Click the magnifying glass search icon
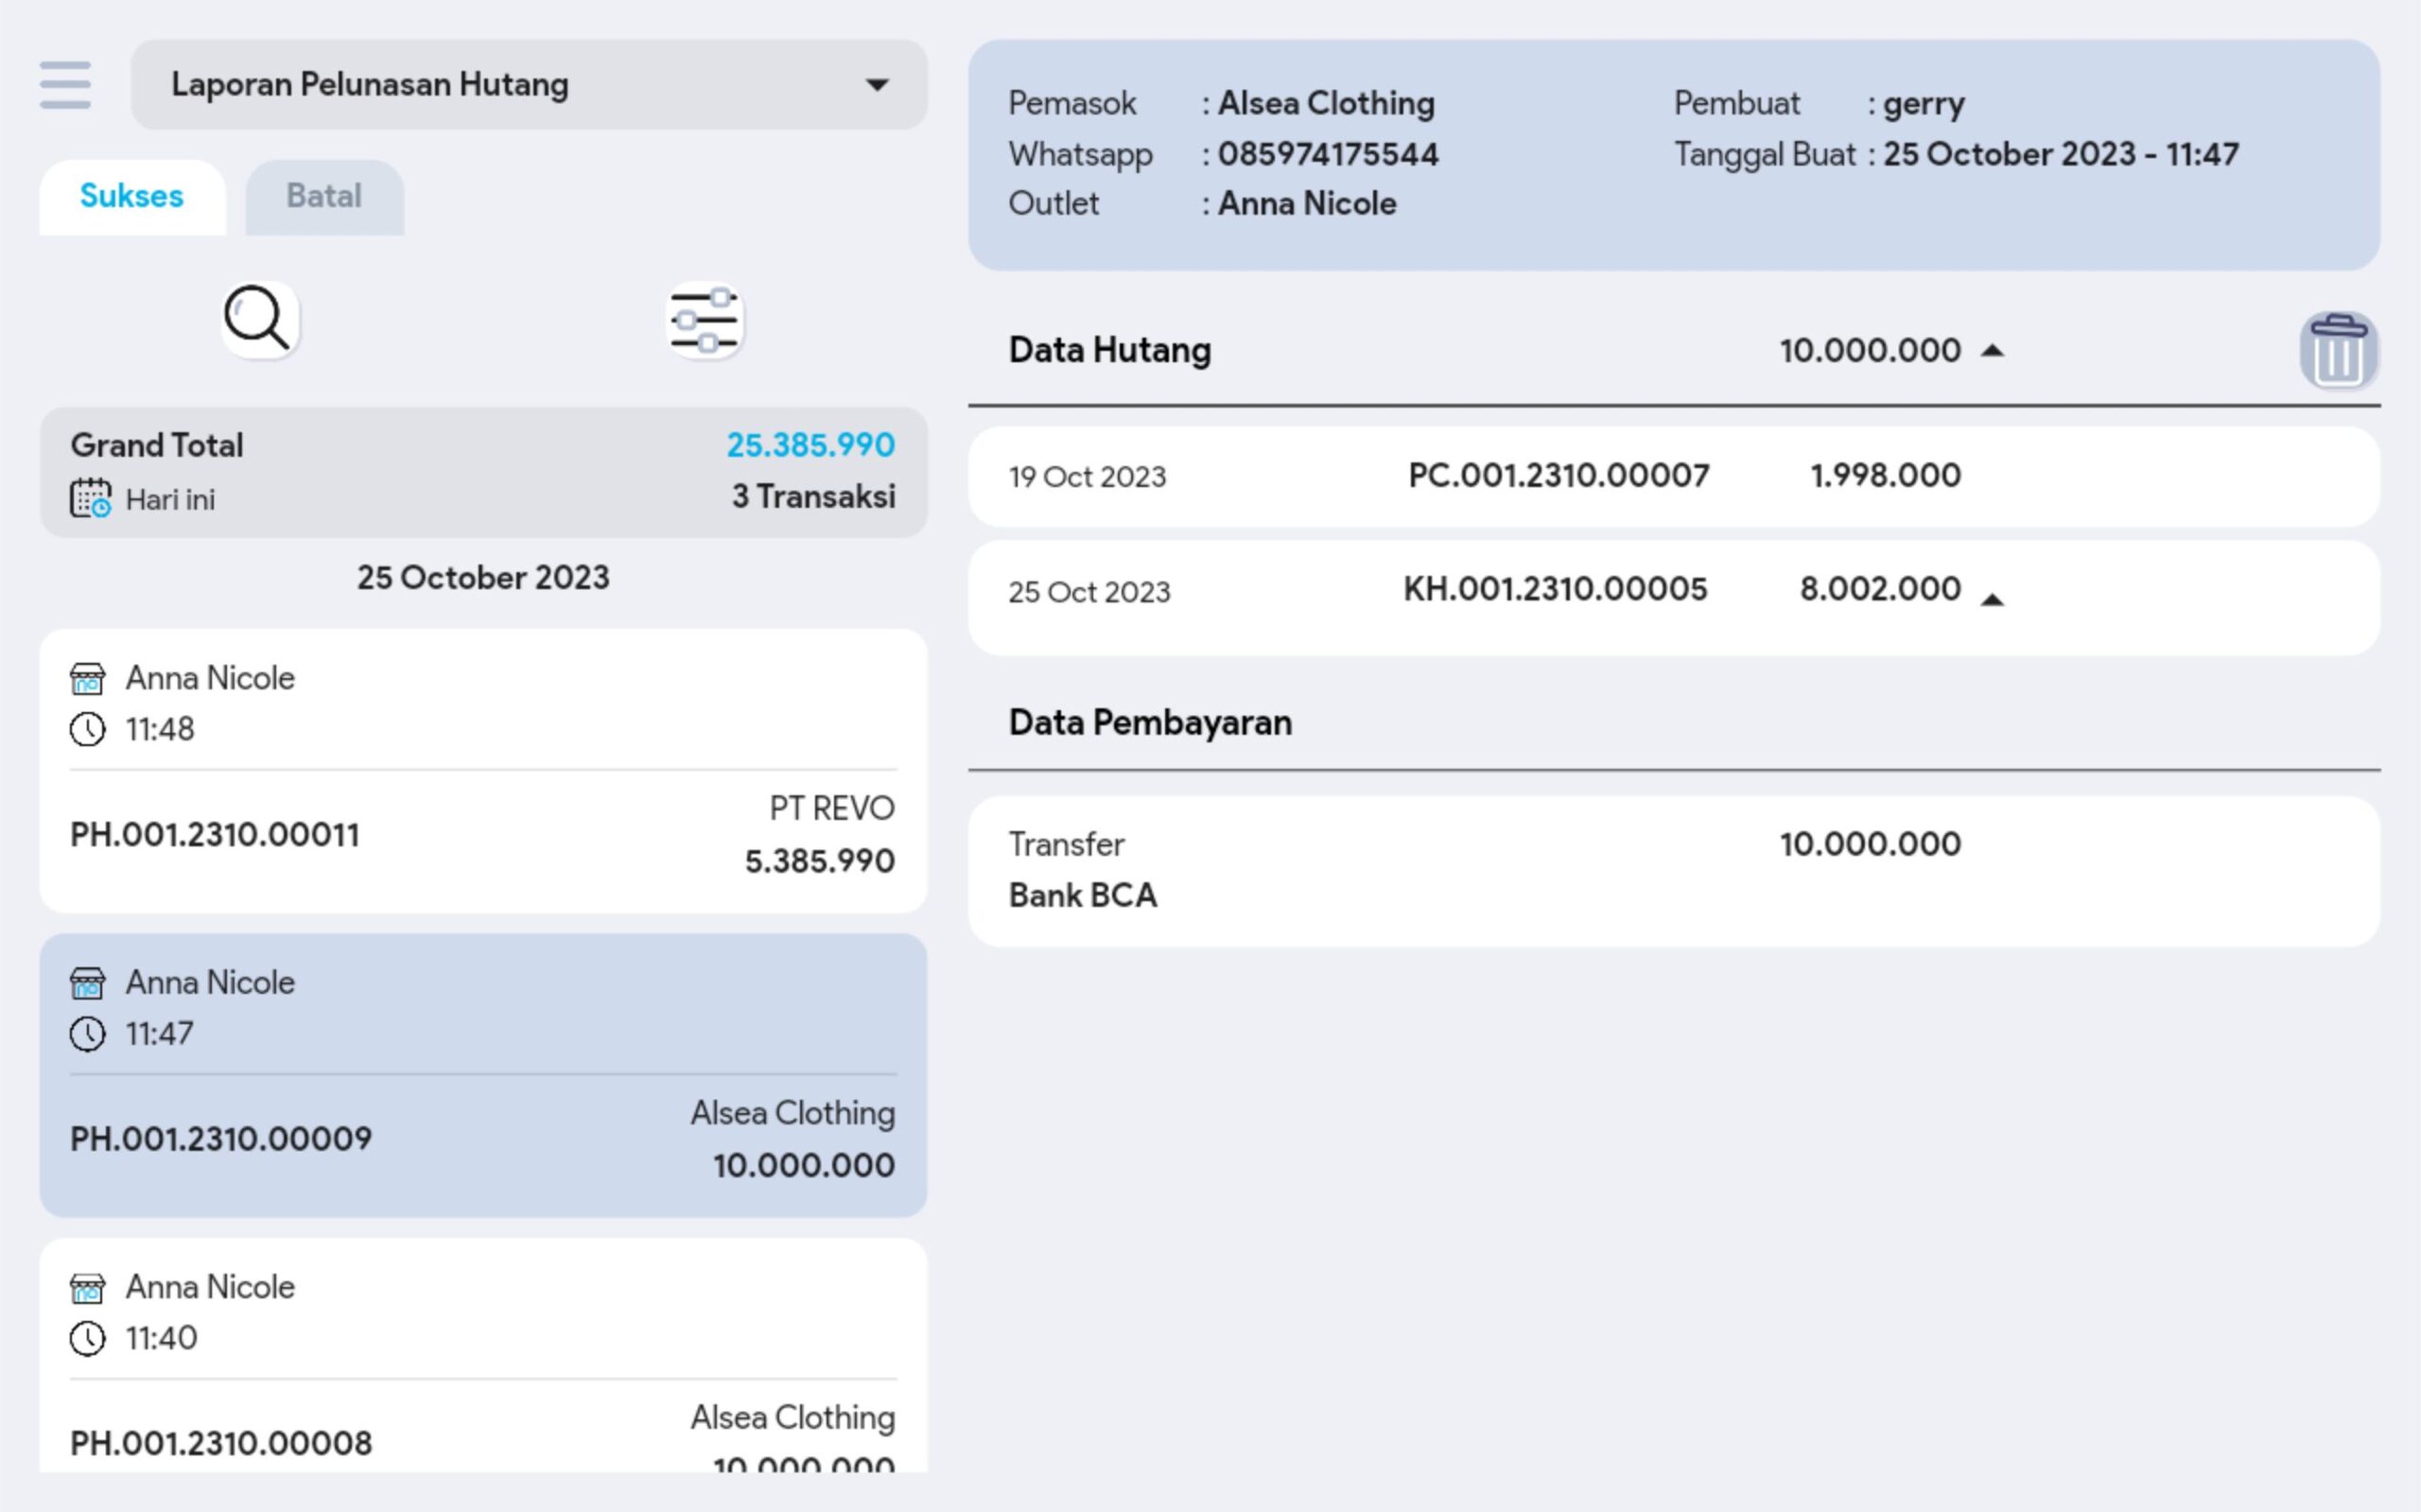The image size is (2421, 1512). pos(259,320)
